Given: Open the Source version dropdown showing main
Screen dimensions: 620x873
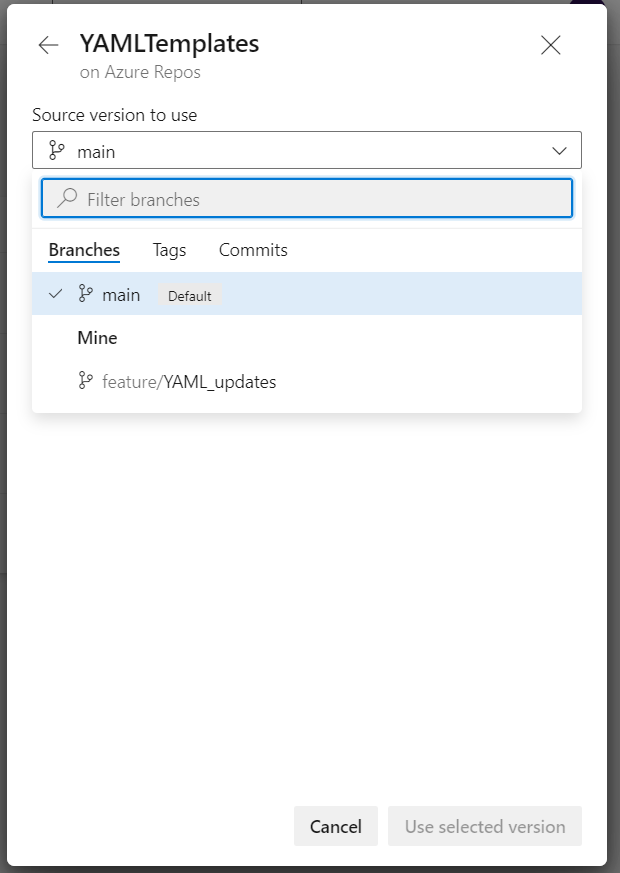Looking at the screenshot, I should coord(307,150).
